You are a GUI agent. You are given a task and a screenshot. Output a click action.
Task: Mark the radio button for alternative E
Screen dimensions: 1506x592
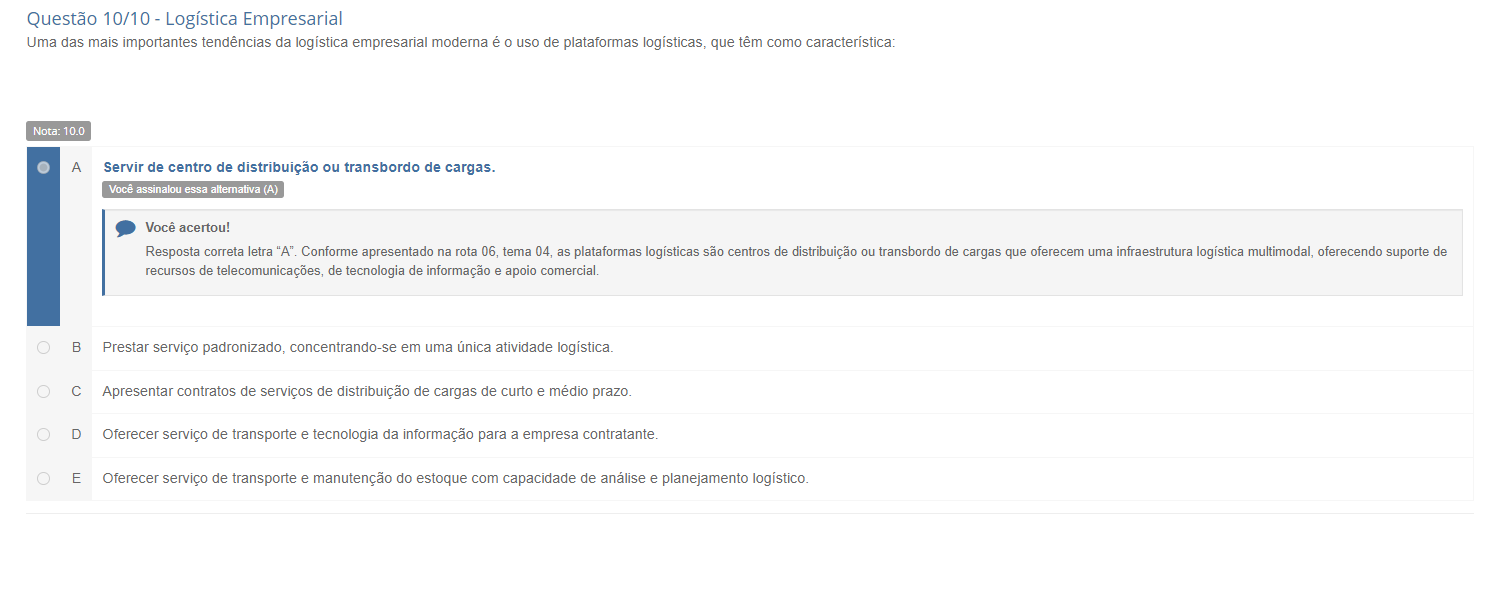(43, 478)
